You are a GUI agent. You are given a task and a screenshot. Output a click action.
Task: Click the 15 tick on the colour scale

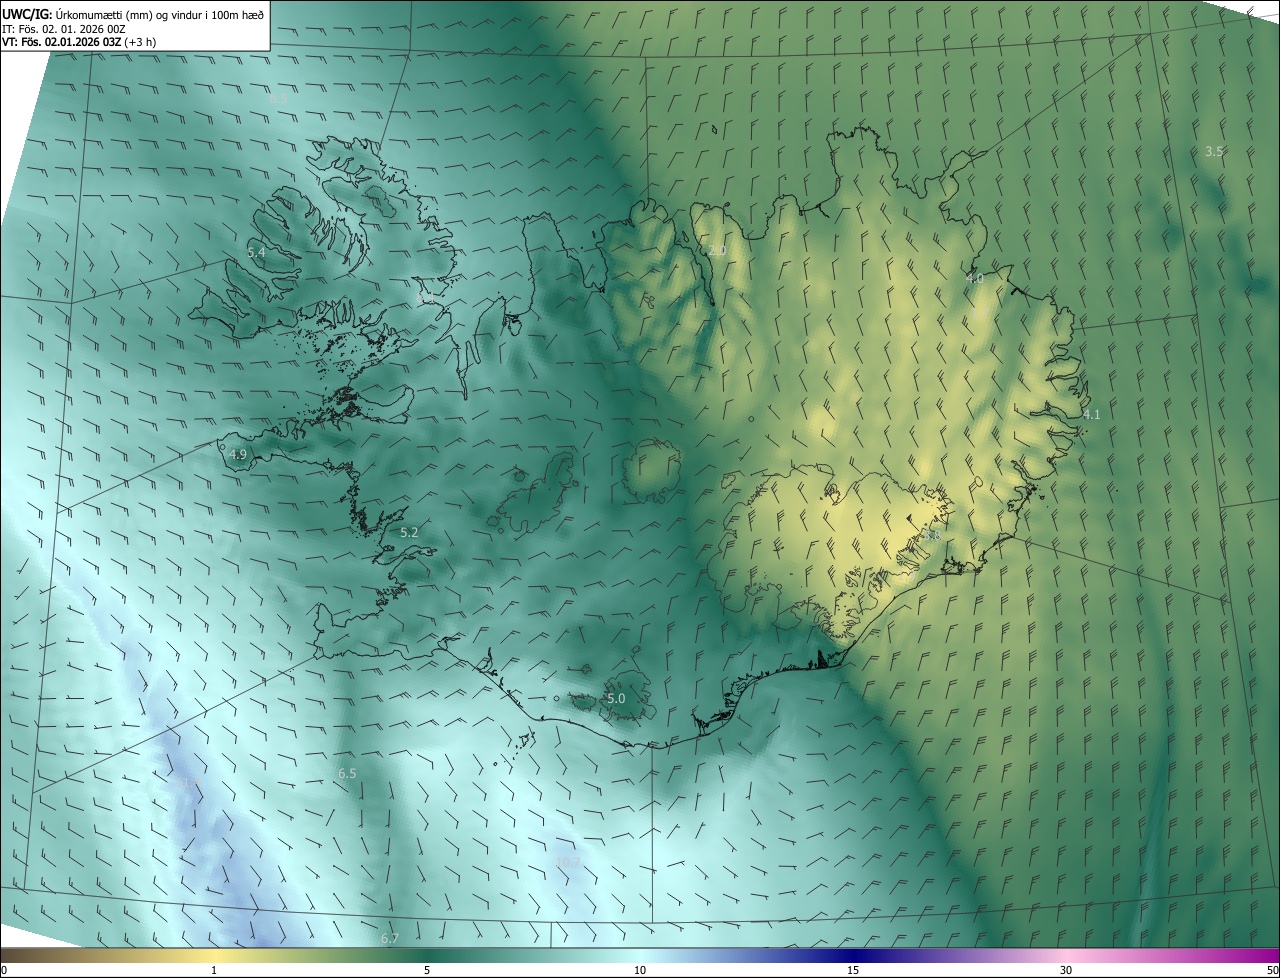[853, 970]
